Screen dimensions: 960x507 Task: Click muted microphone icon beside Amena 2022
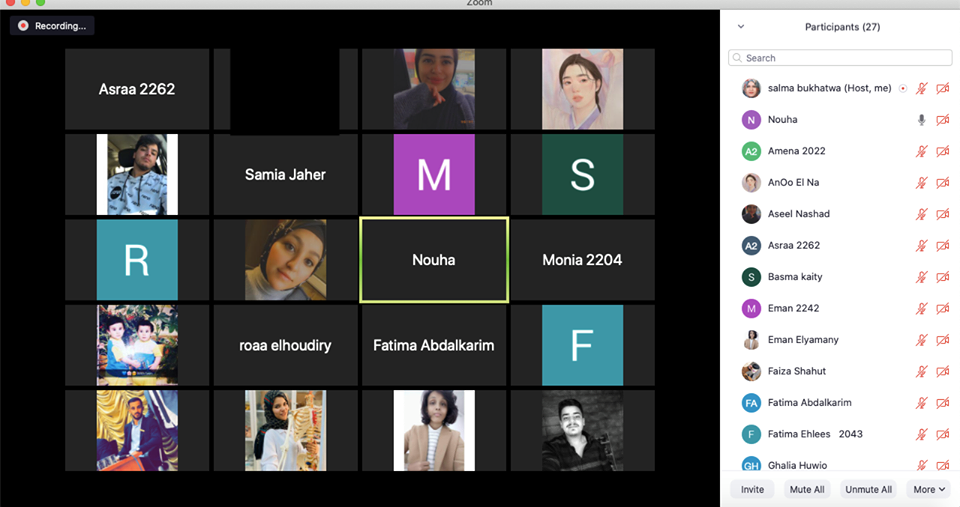[922, 151]
